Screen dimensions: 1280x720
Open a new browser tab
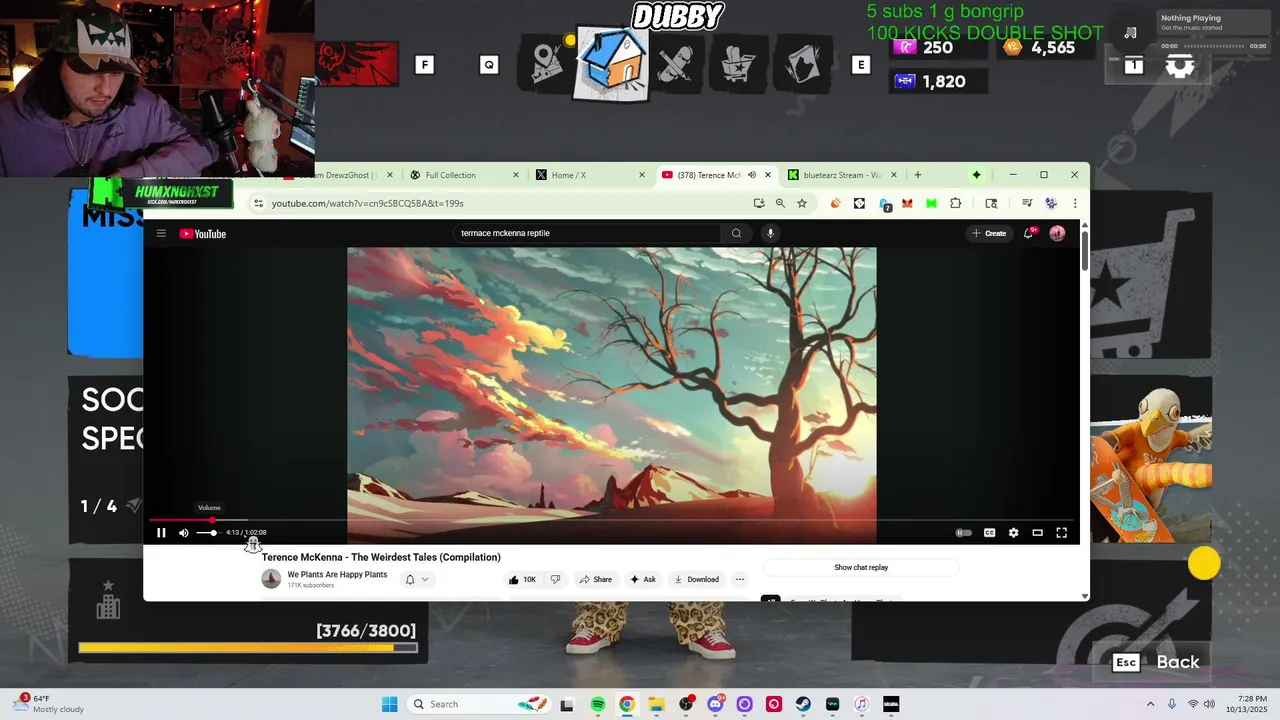coord(918,175)
